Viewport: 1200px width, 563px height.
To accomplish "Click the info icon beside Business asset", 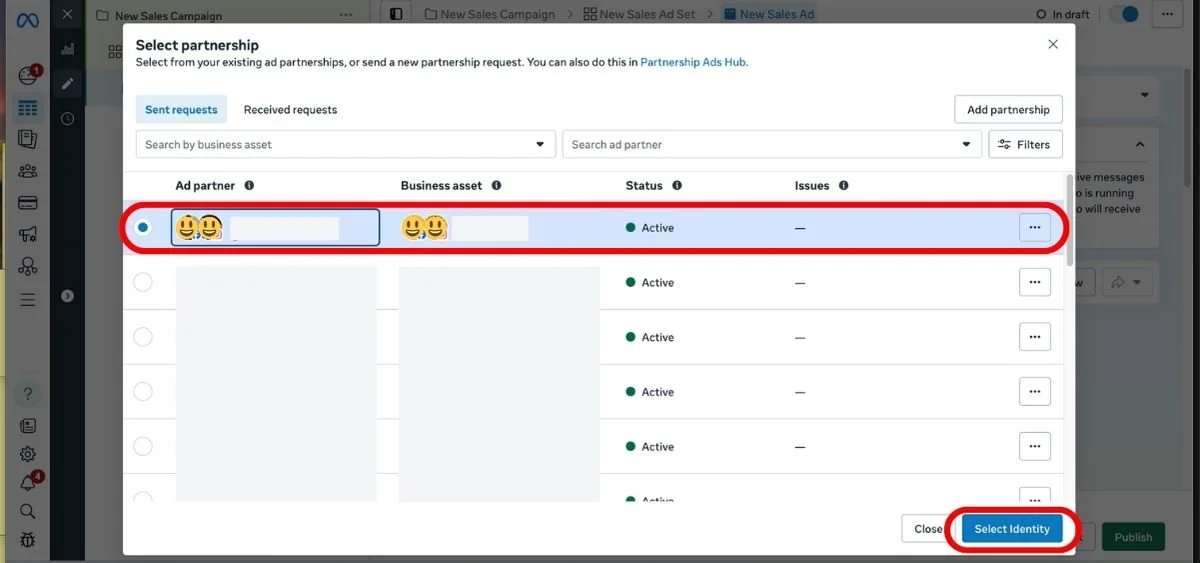I will pos(496,186).
